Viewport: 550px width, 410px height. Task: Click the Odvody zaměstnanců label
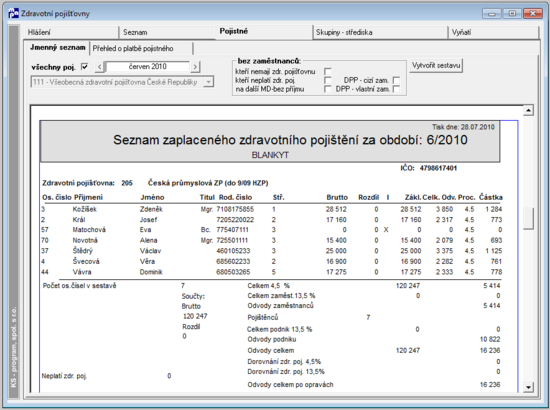[280, 306]
